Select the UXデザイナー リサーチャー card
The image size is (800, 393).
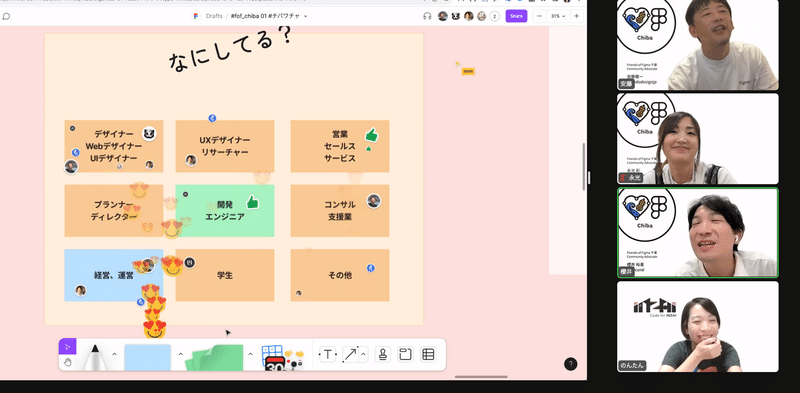[x=225, y=146]
